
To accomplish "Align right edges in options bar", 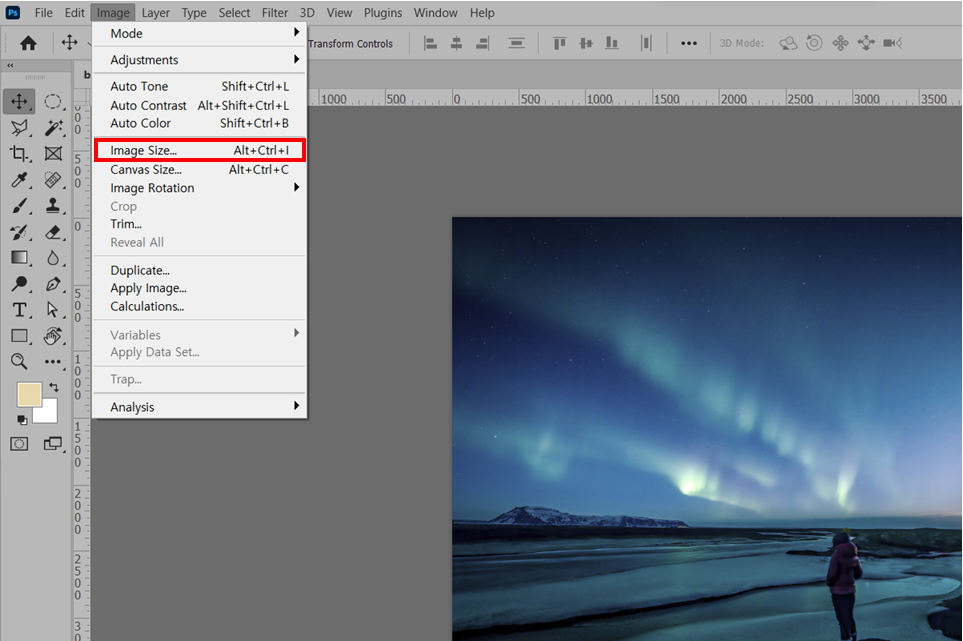I will tap(483, 43).
